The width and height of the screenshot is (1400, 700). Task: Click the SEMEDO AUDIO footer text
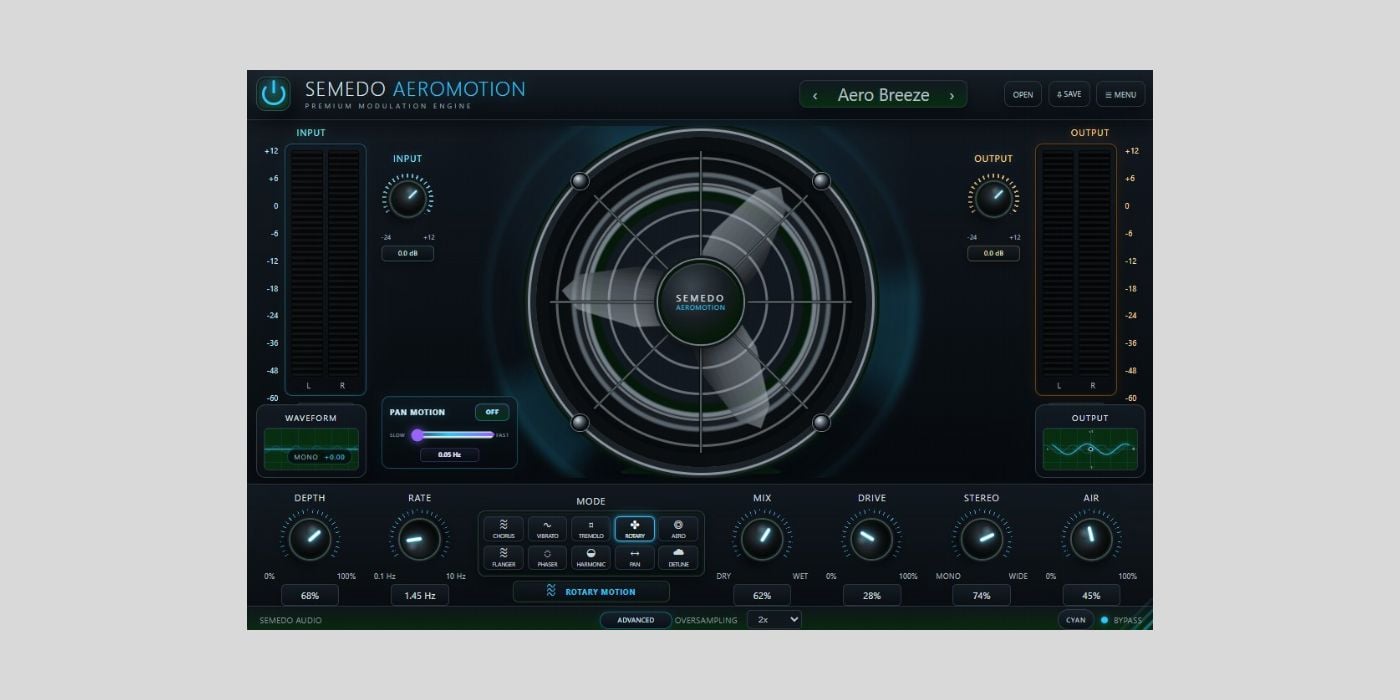[x=291, y=620]
